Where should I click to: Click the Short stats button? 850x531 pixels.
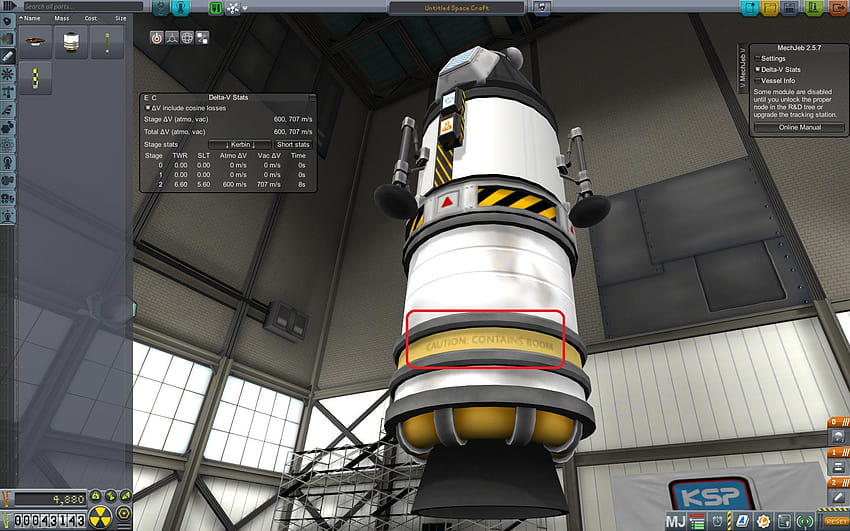(293, 145)
